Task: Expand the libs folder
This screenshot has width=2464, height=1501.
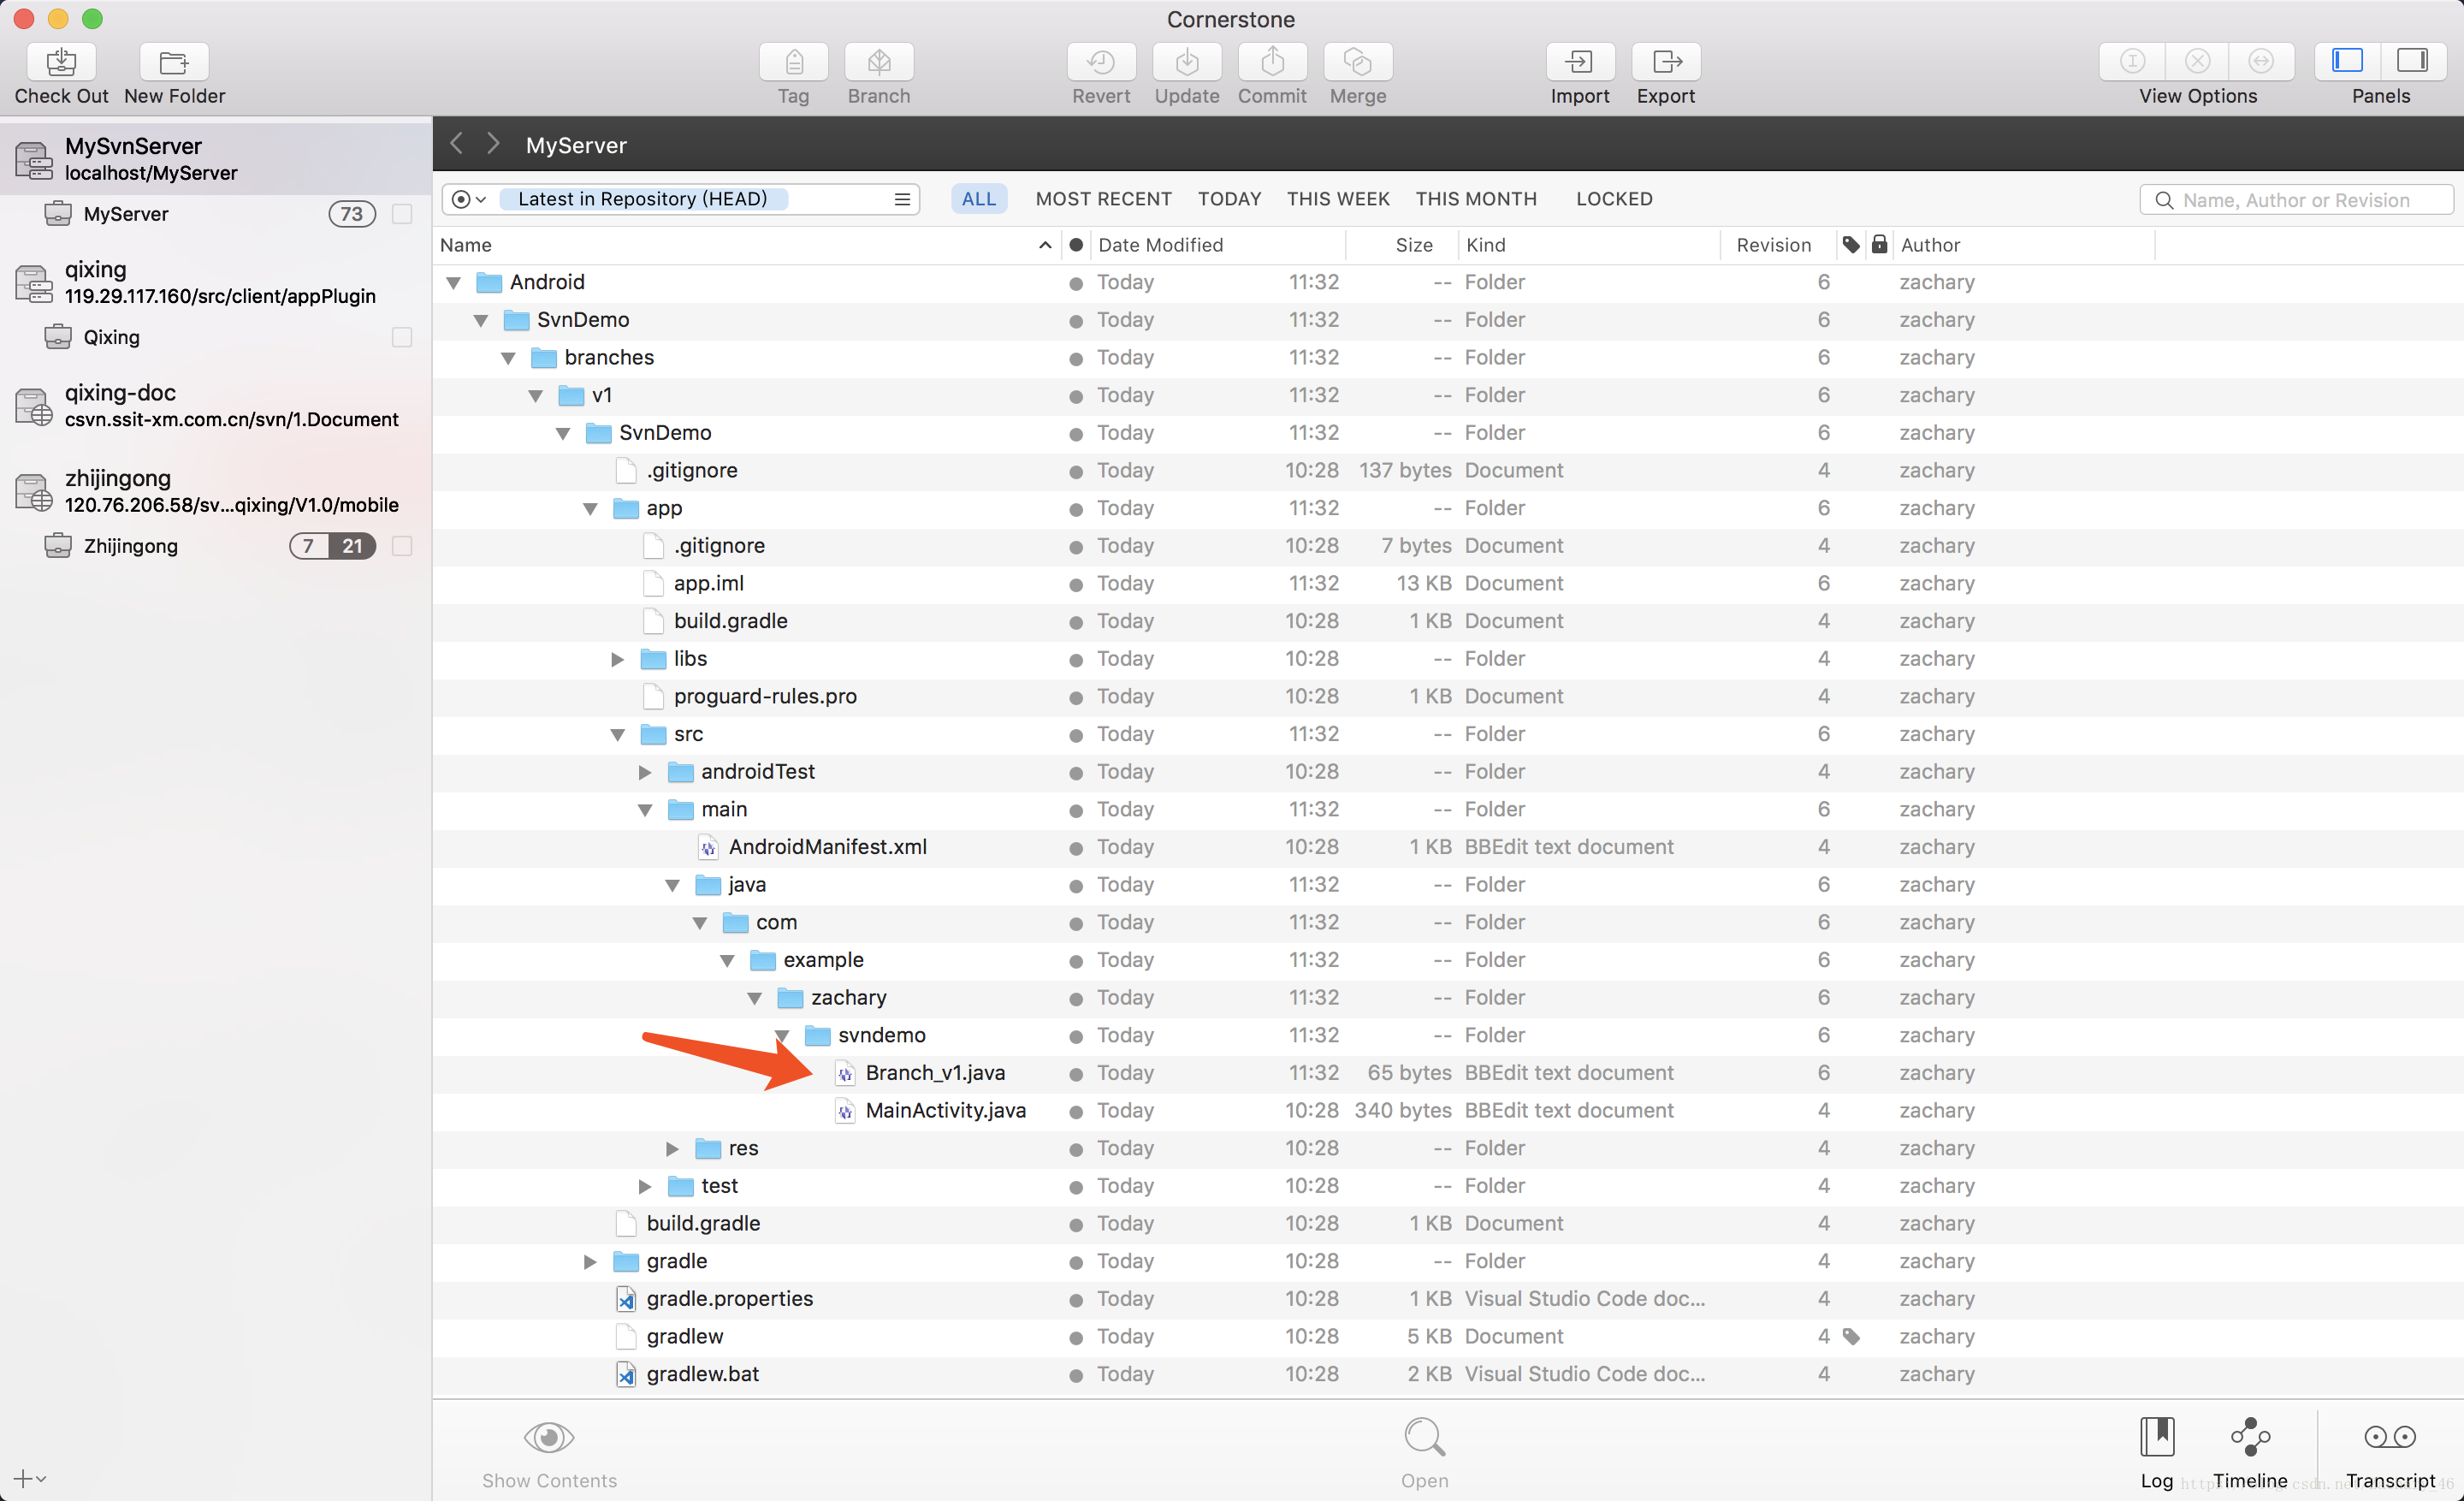Action: click(618, 659)
